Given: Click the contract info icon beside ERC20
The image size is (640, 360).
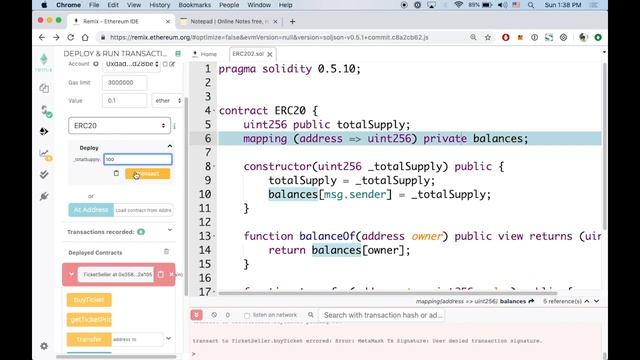Looking at the screenshot, I should coord(175,126).
